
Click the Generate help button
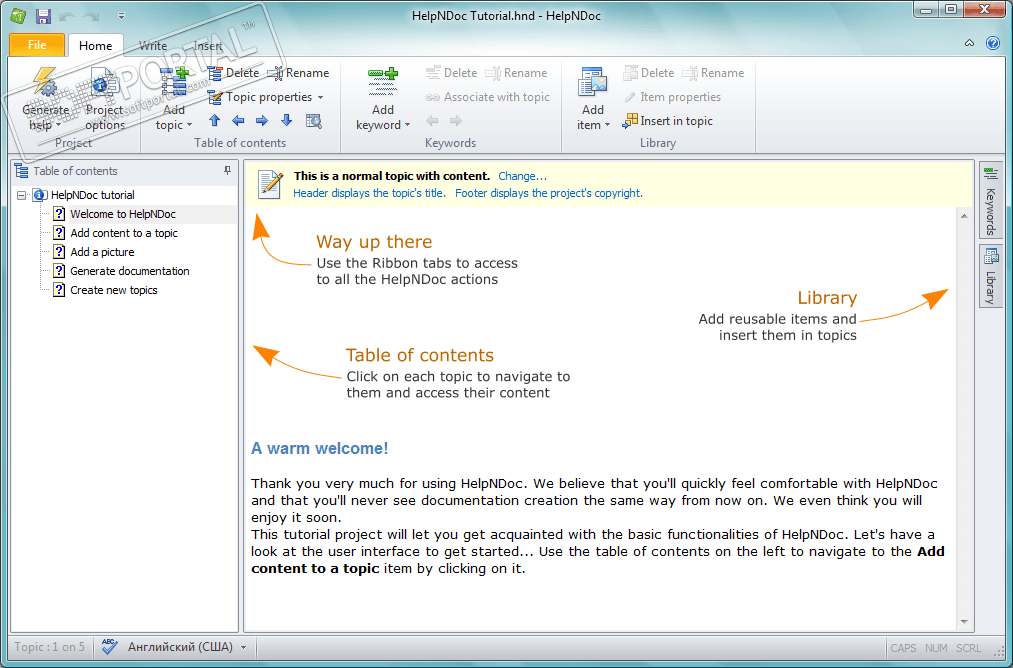45,98
